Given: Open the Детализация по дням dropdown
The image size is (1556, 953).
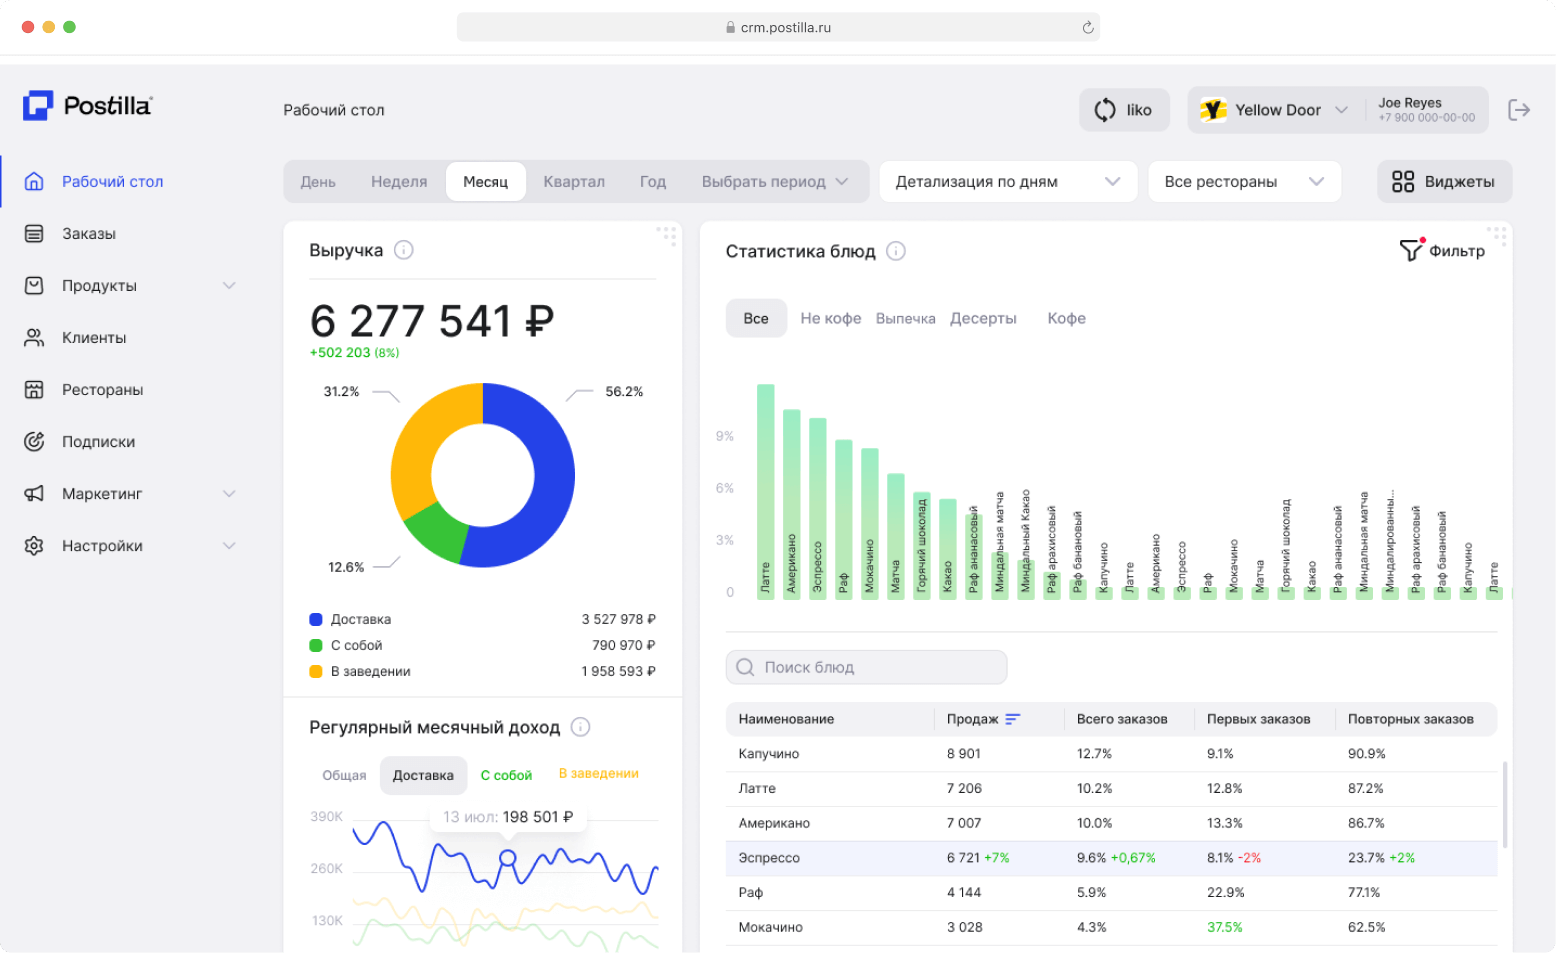Looking at the screenshot, I should click(x=1007, y=182).
